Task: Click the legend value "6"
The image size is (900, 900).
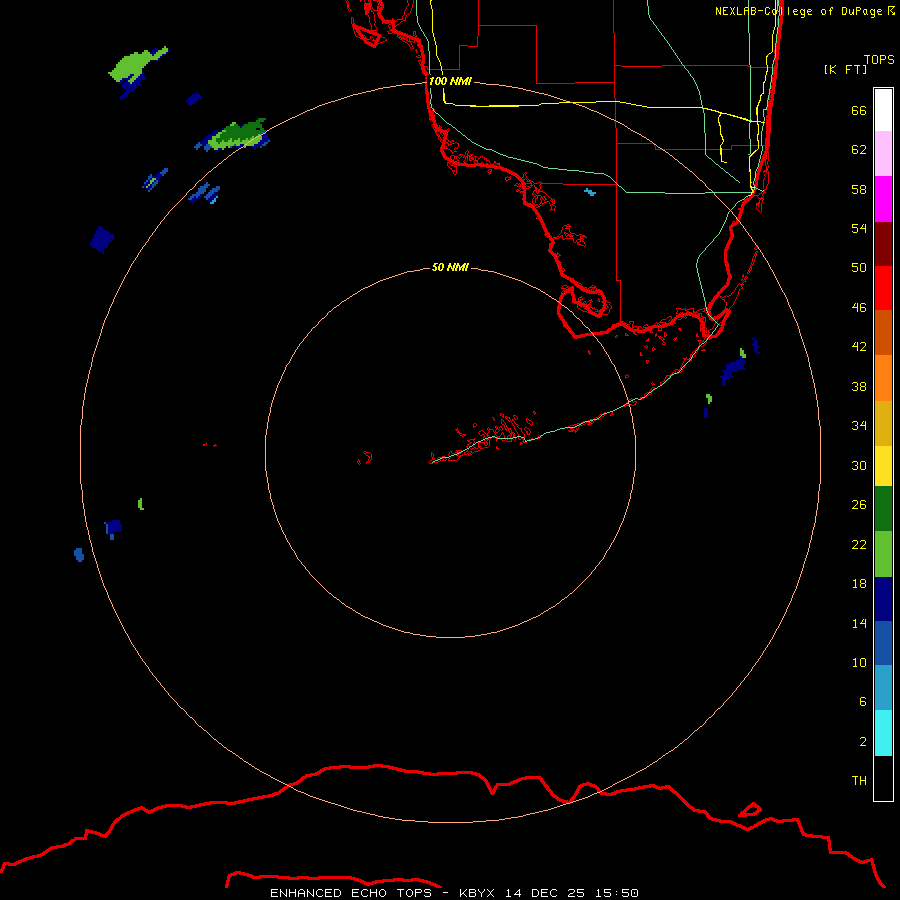Action: tap(862, 702)
